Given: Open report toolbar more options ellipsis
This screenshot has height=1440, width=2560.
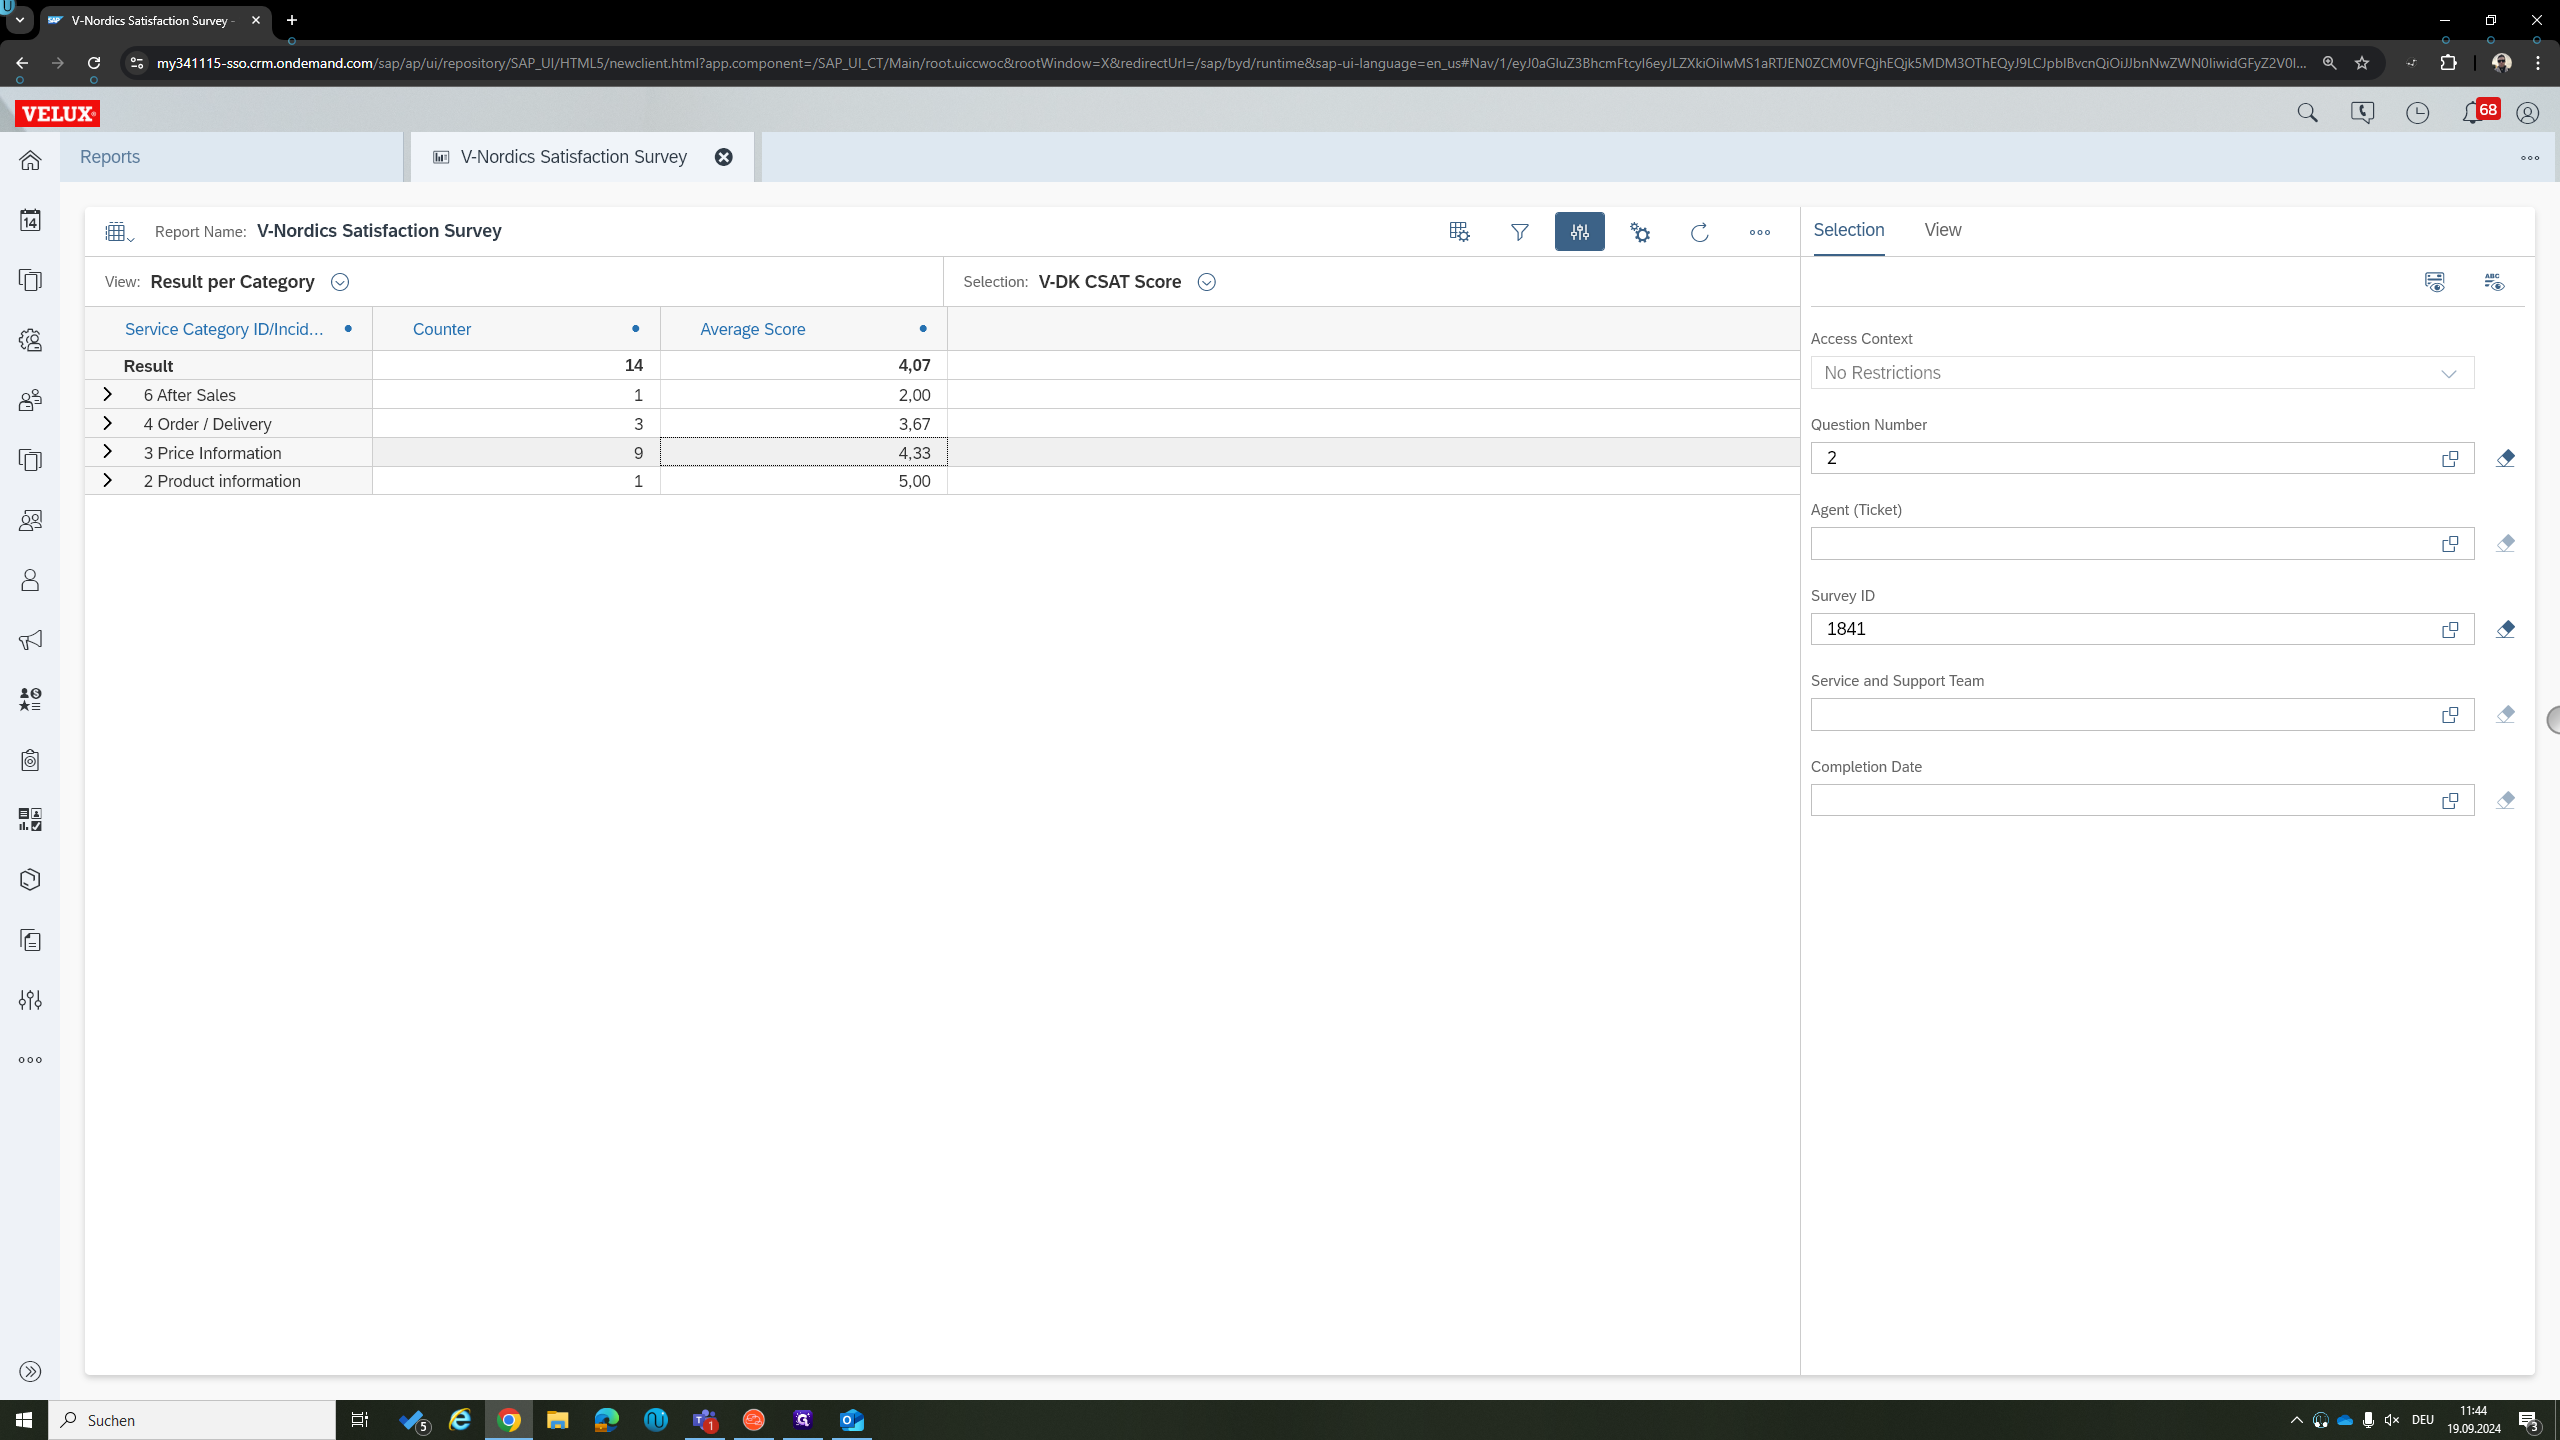Looking at the screenshot, I should pyautogui.click(x=1760, y=232).
